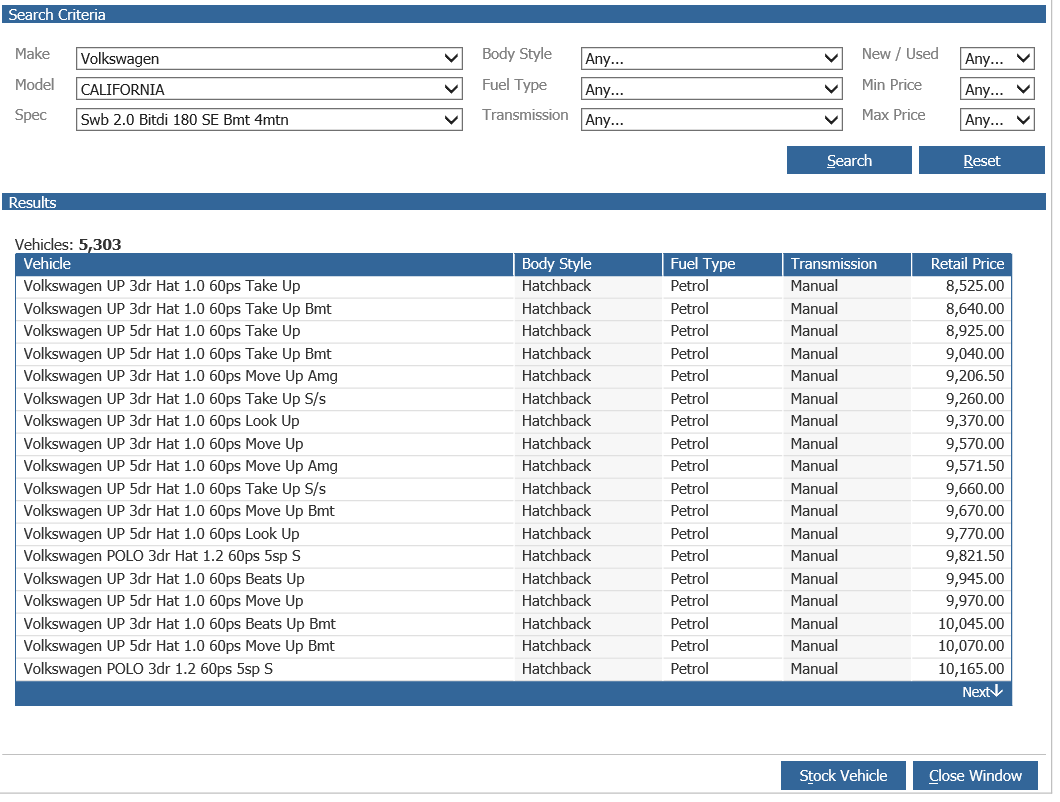Sort by the Retail Price column header
Image resolution: width=1060 pixels, height=802 pixels.
[x=962, y=264]
